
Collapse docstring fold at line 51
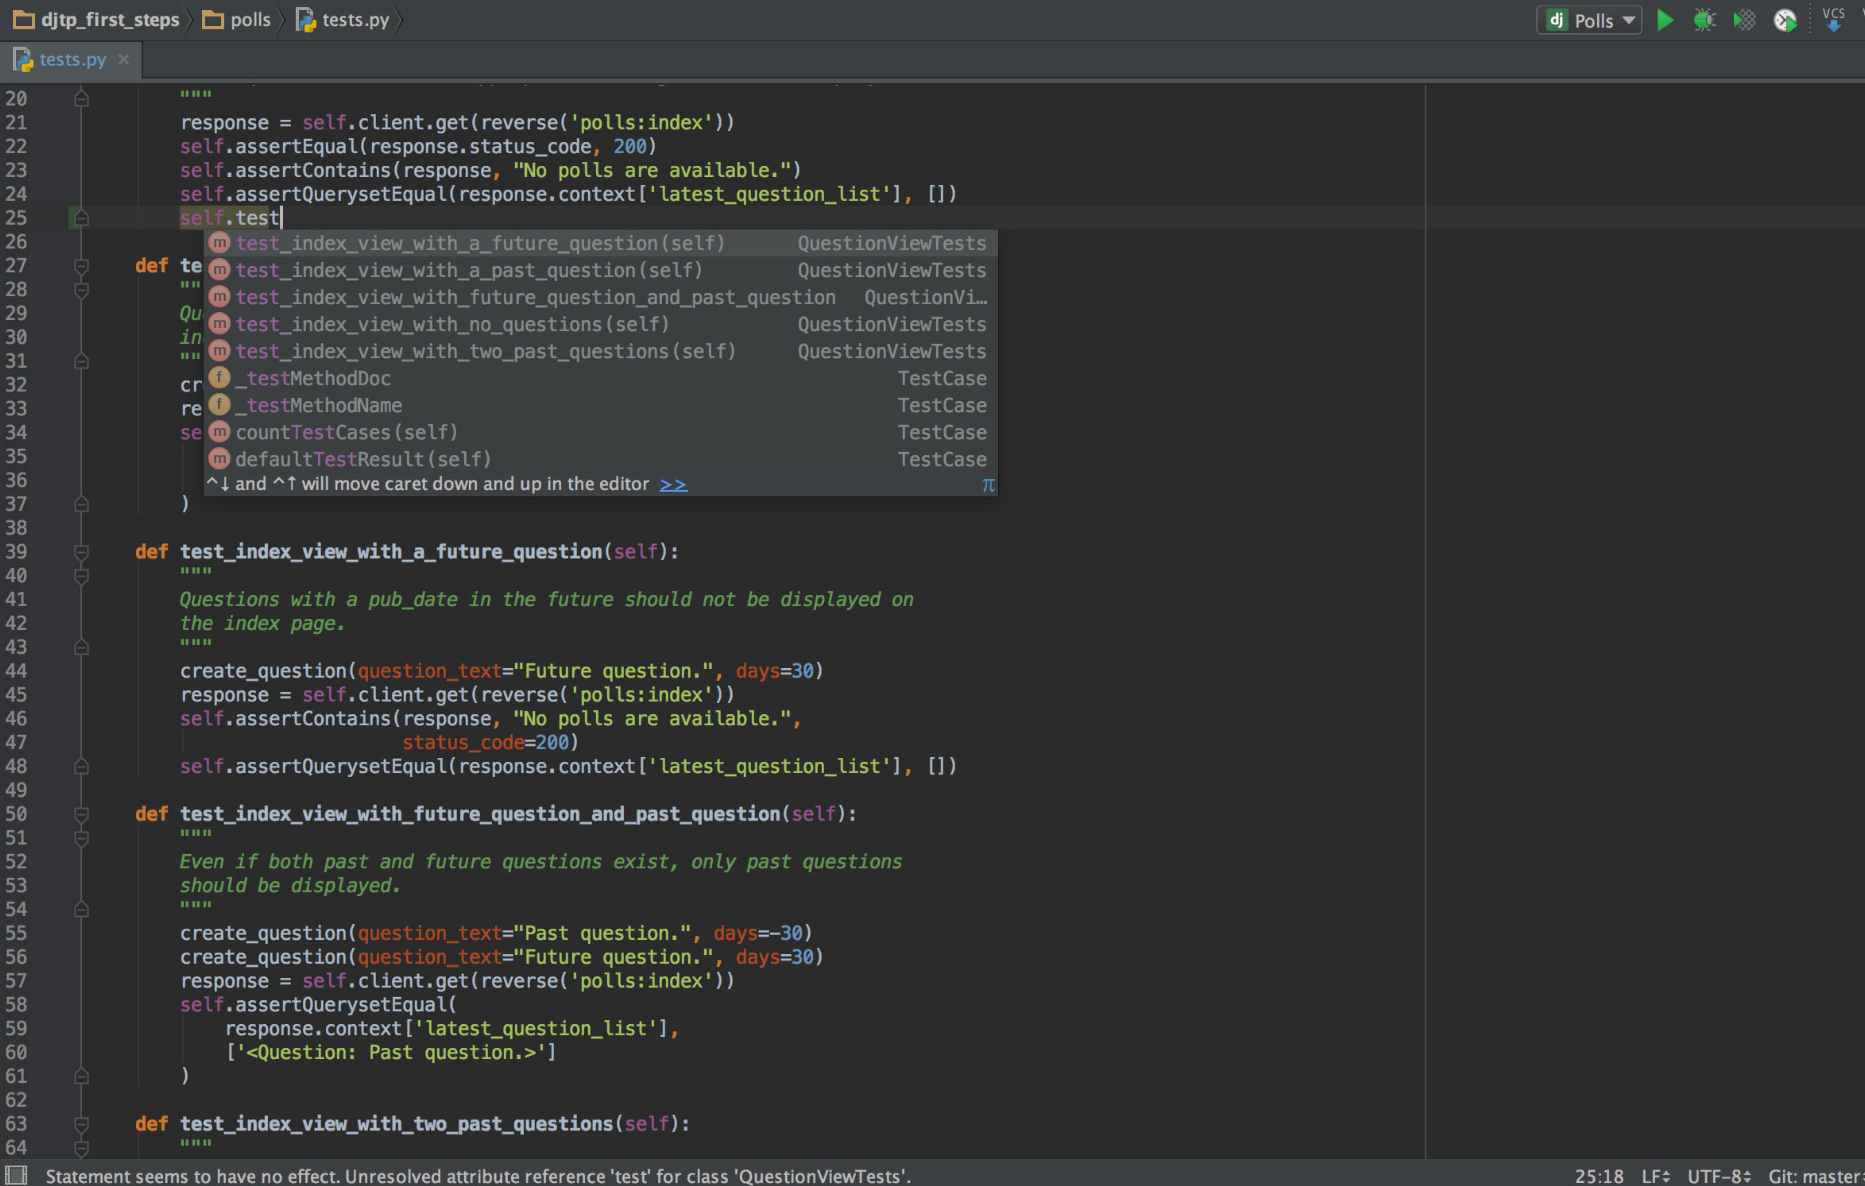coord(82,838)
